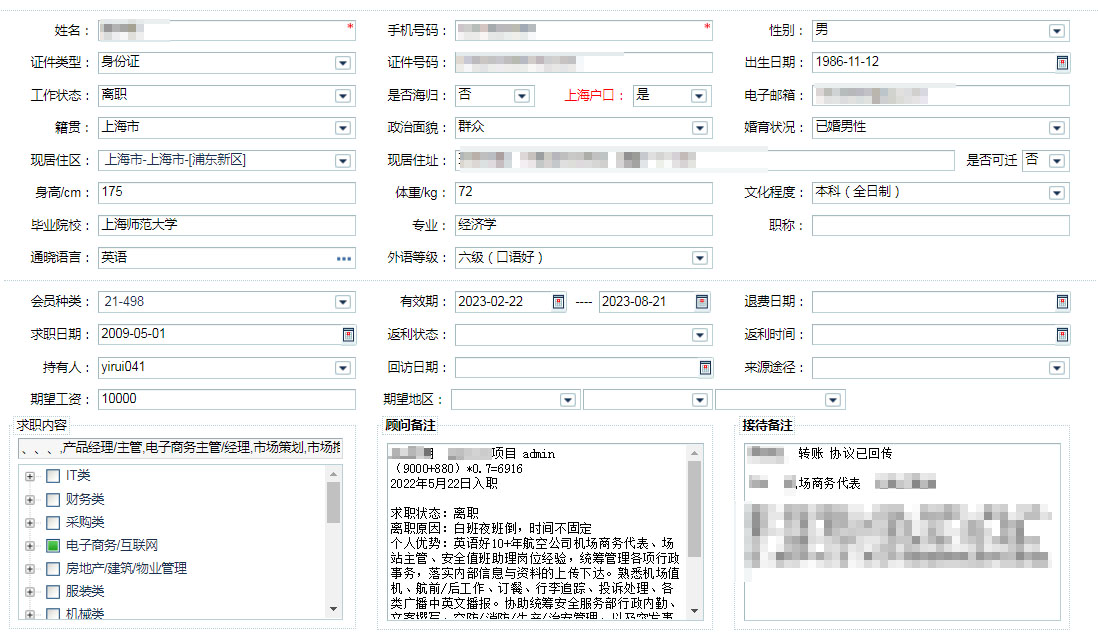The width and height of the screenshot is (1098, 632).
Task: Check the 房地产/建筑/物业管理 checkbox
Action: [53, 569]
